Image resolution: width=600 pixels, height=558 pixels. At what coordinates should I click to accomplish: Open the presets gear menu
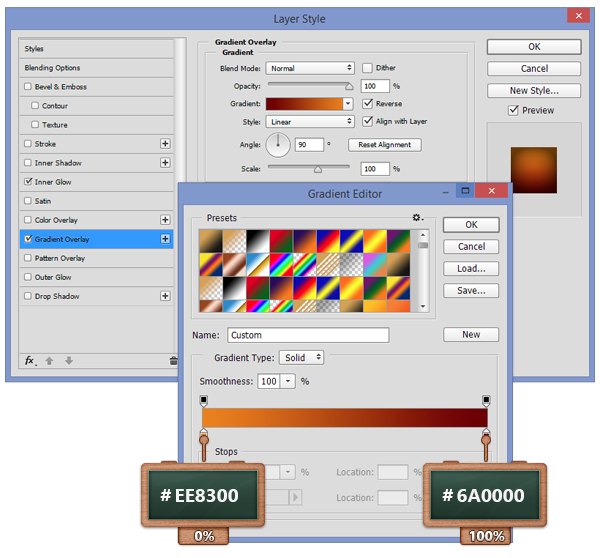click(417, 218)
